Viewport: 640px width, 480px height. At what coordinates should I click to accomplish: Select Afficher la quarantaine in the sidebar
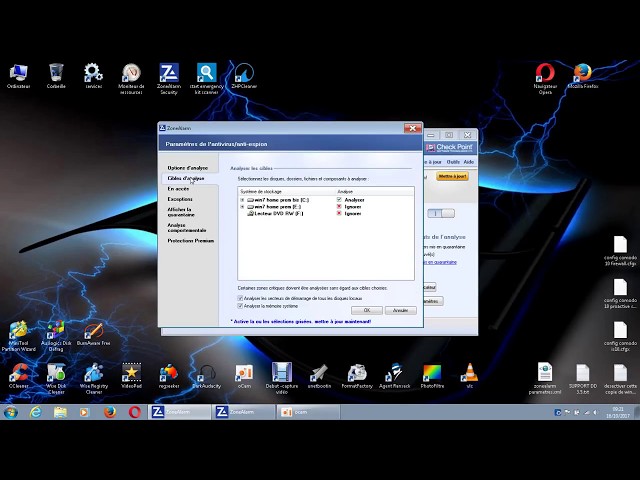pyautogui.click(x=181, y=212)
